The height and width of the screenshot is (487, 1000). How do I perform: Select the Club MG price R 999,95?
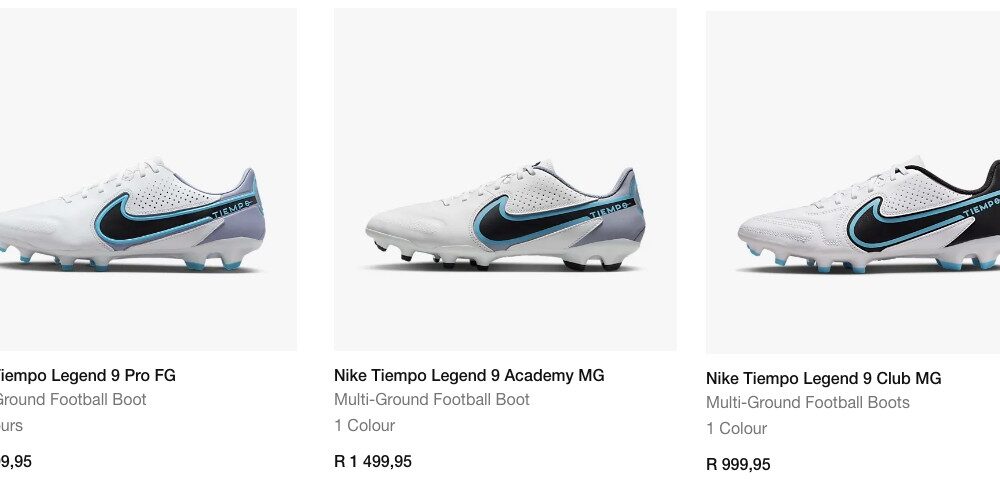[x=738, y=465]
